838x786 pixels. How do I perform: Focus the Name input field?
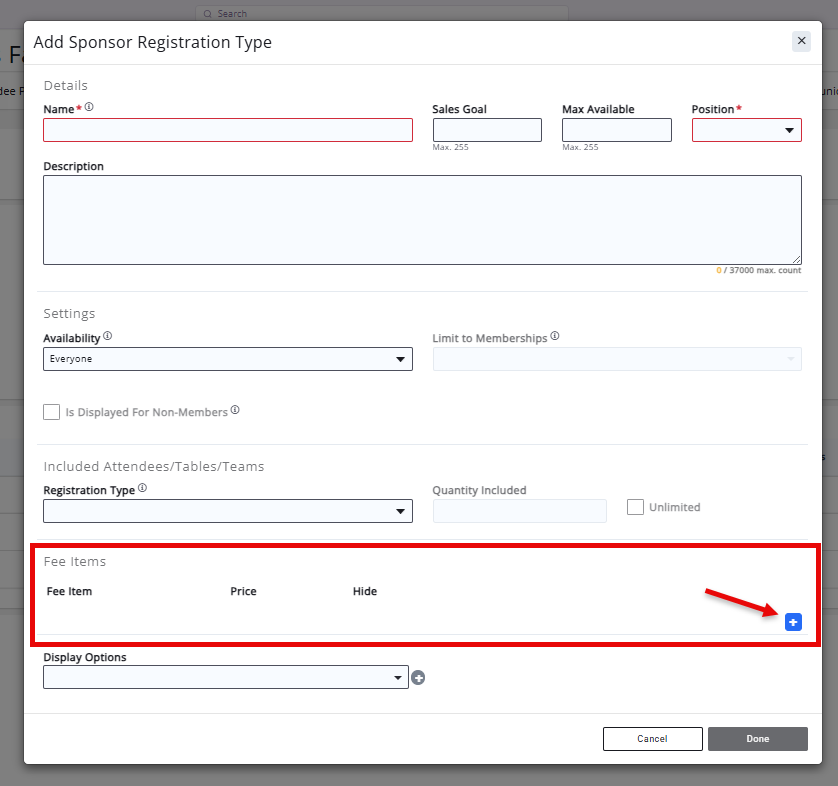[228, 130]
